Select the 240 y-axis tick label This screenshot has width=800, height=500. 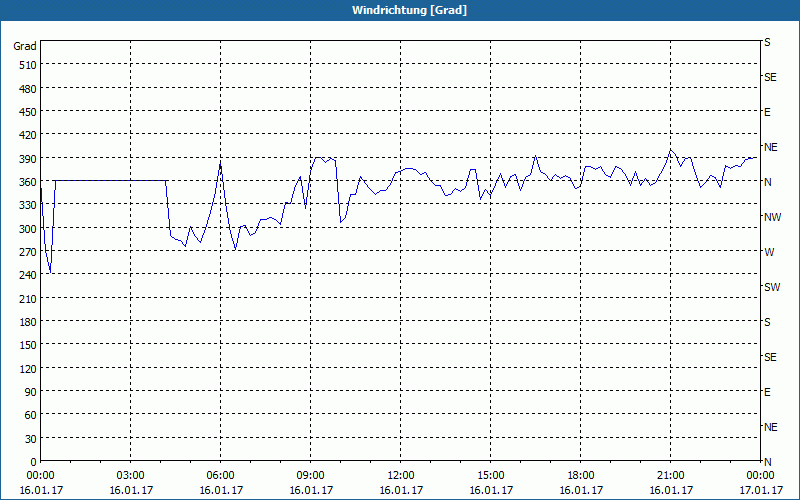coord(28,276)
